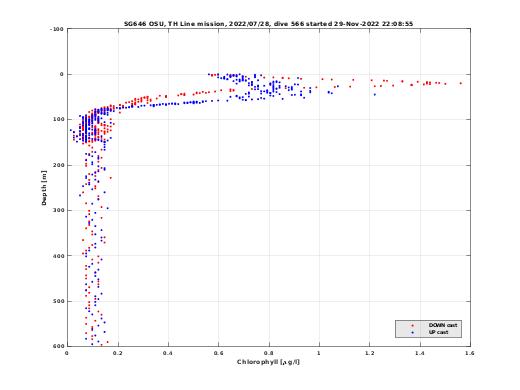Click the red DOWN cast legend marker
Screen dimensions: 520x390
tap(413, 325)
